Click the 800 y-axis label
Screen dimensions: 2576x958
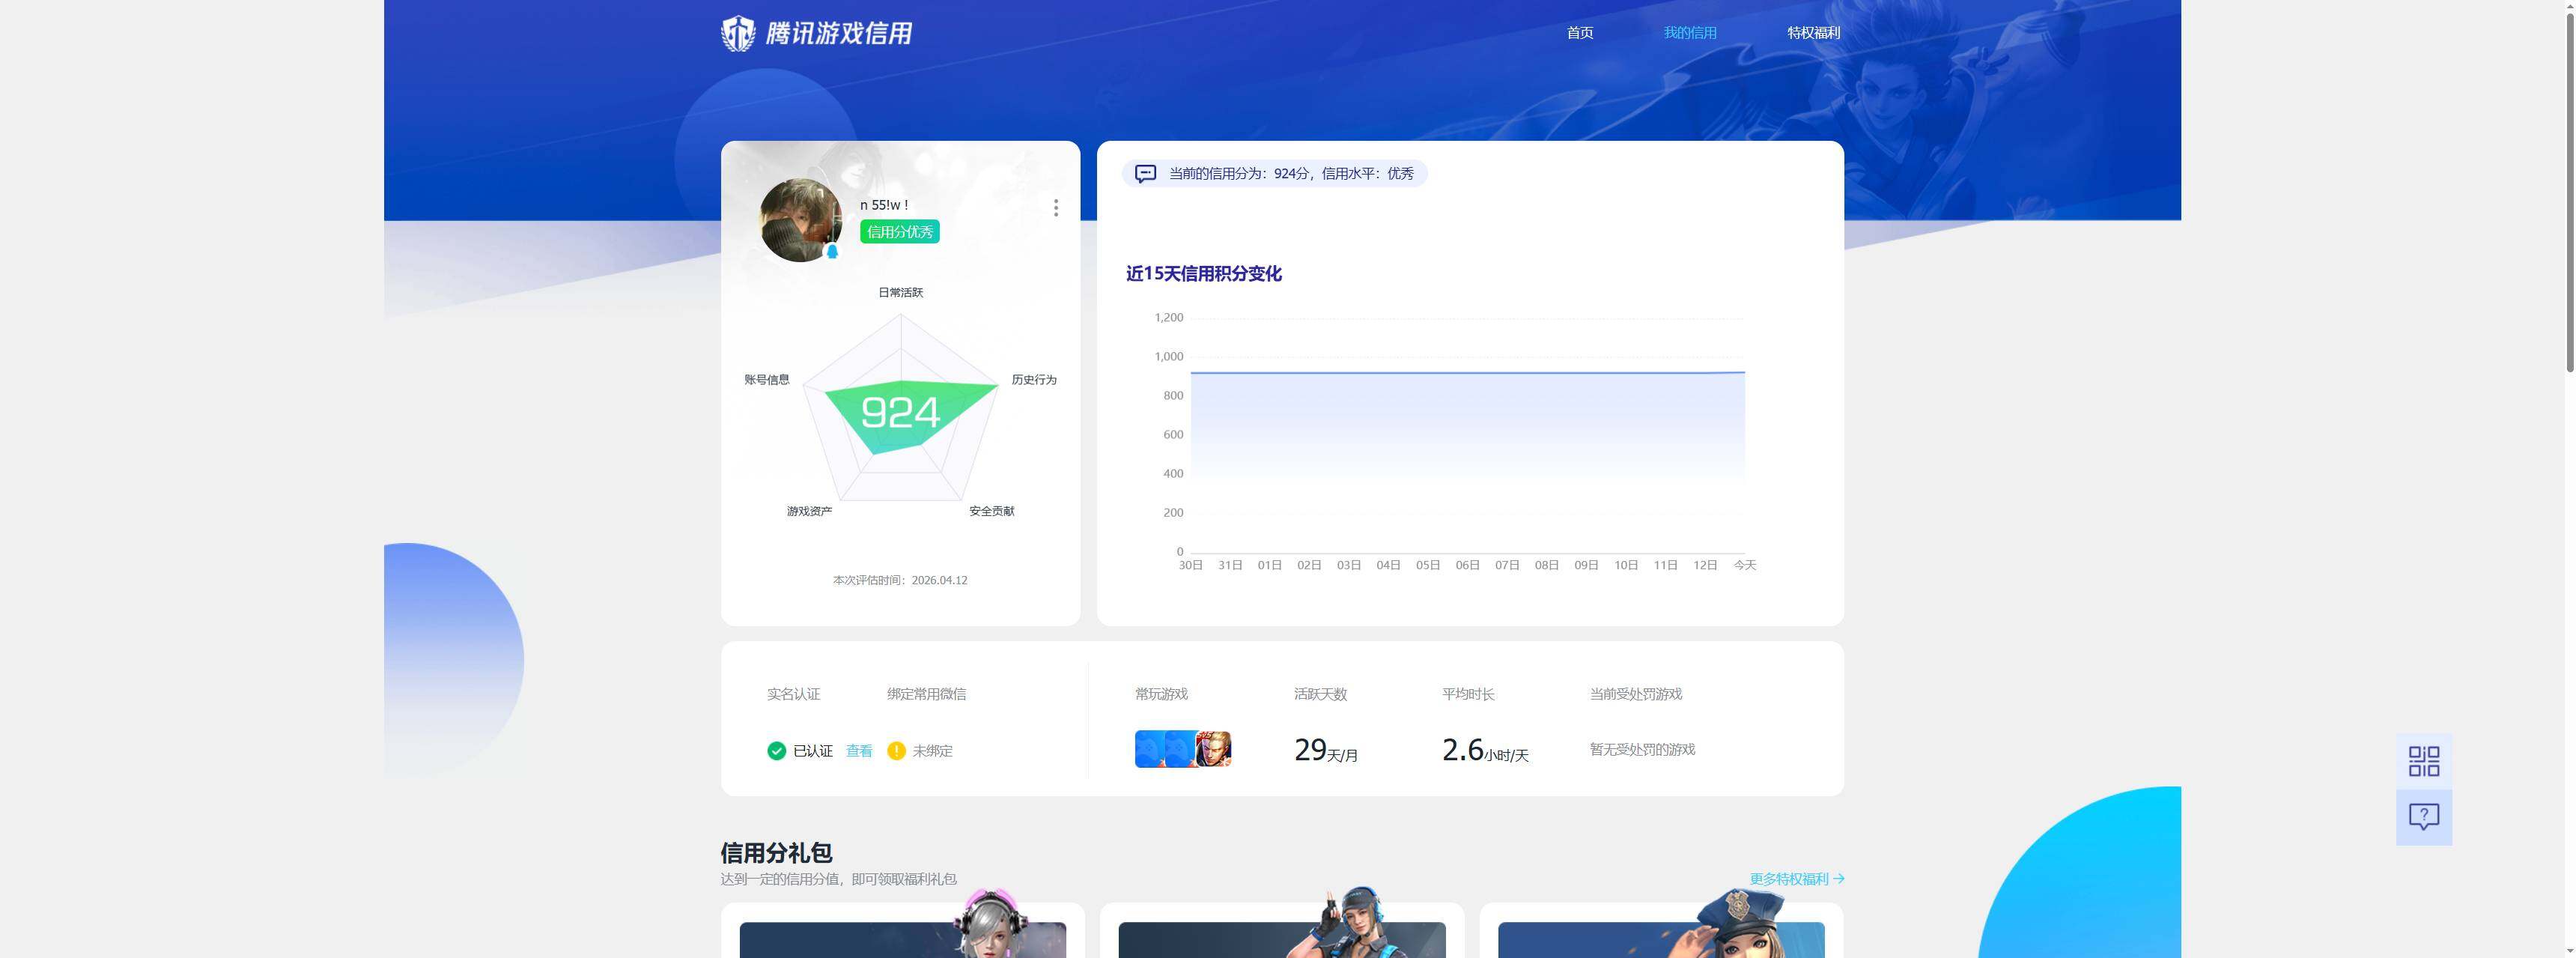click(x=1173, y=395)
